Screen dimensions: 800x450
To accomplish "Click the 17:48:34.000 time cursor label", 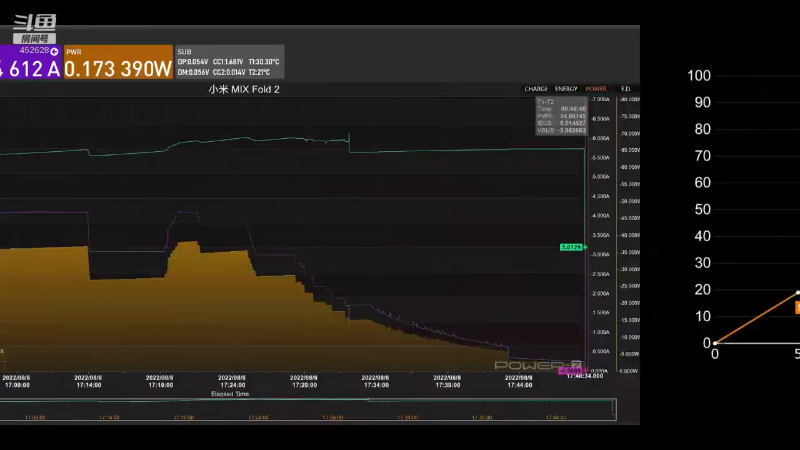I will point(585,376).
